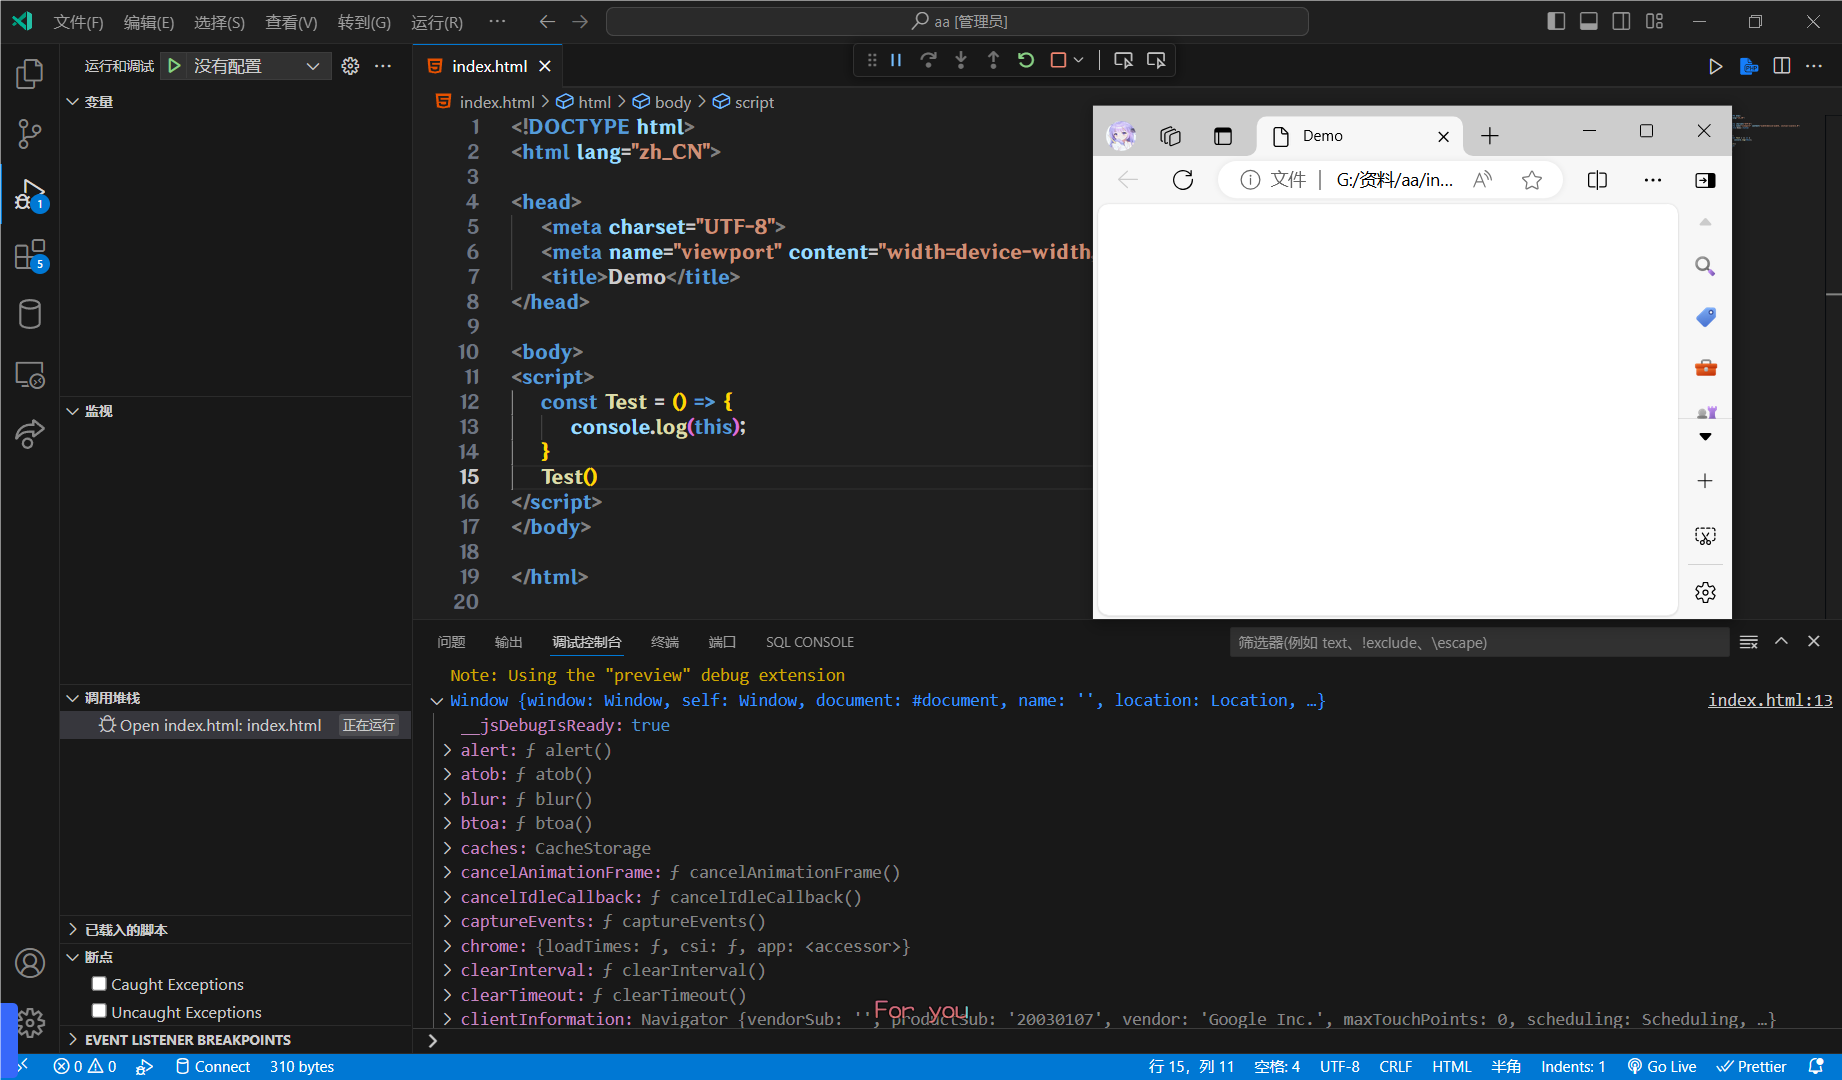The width and height of the screenshot is (1842, 1080).
Task: Open the Source Control view
Action: coord(30,134)
